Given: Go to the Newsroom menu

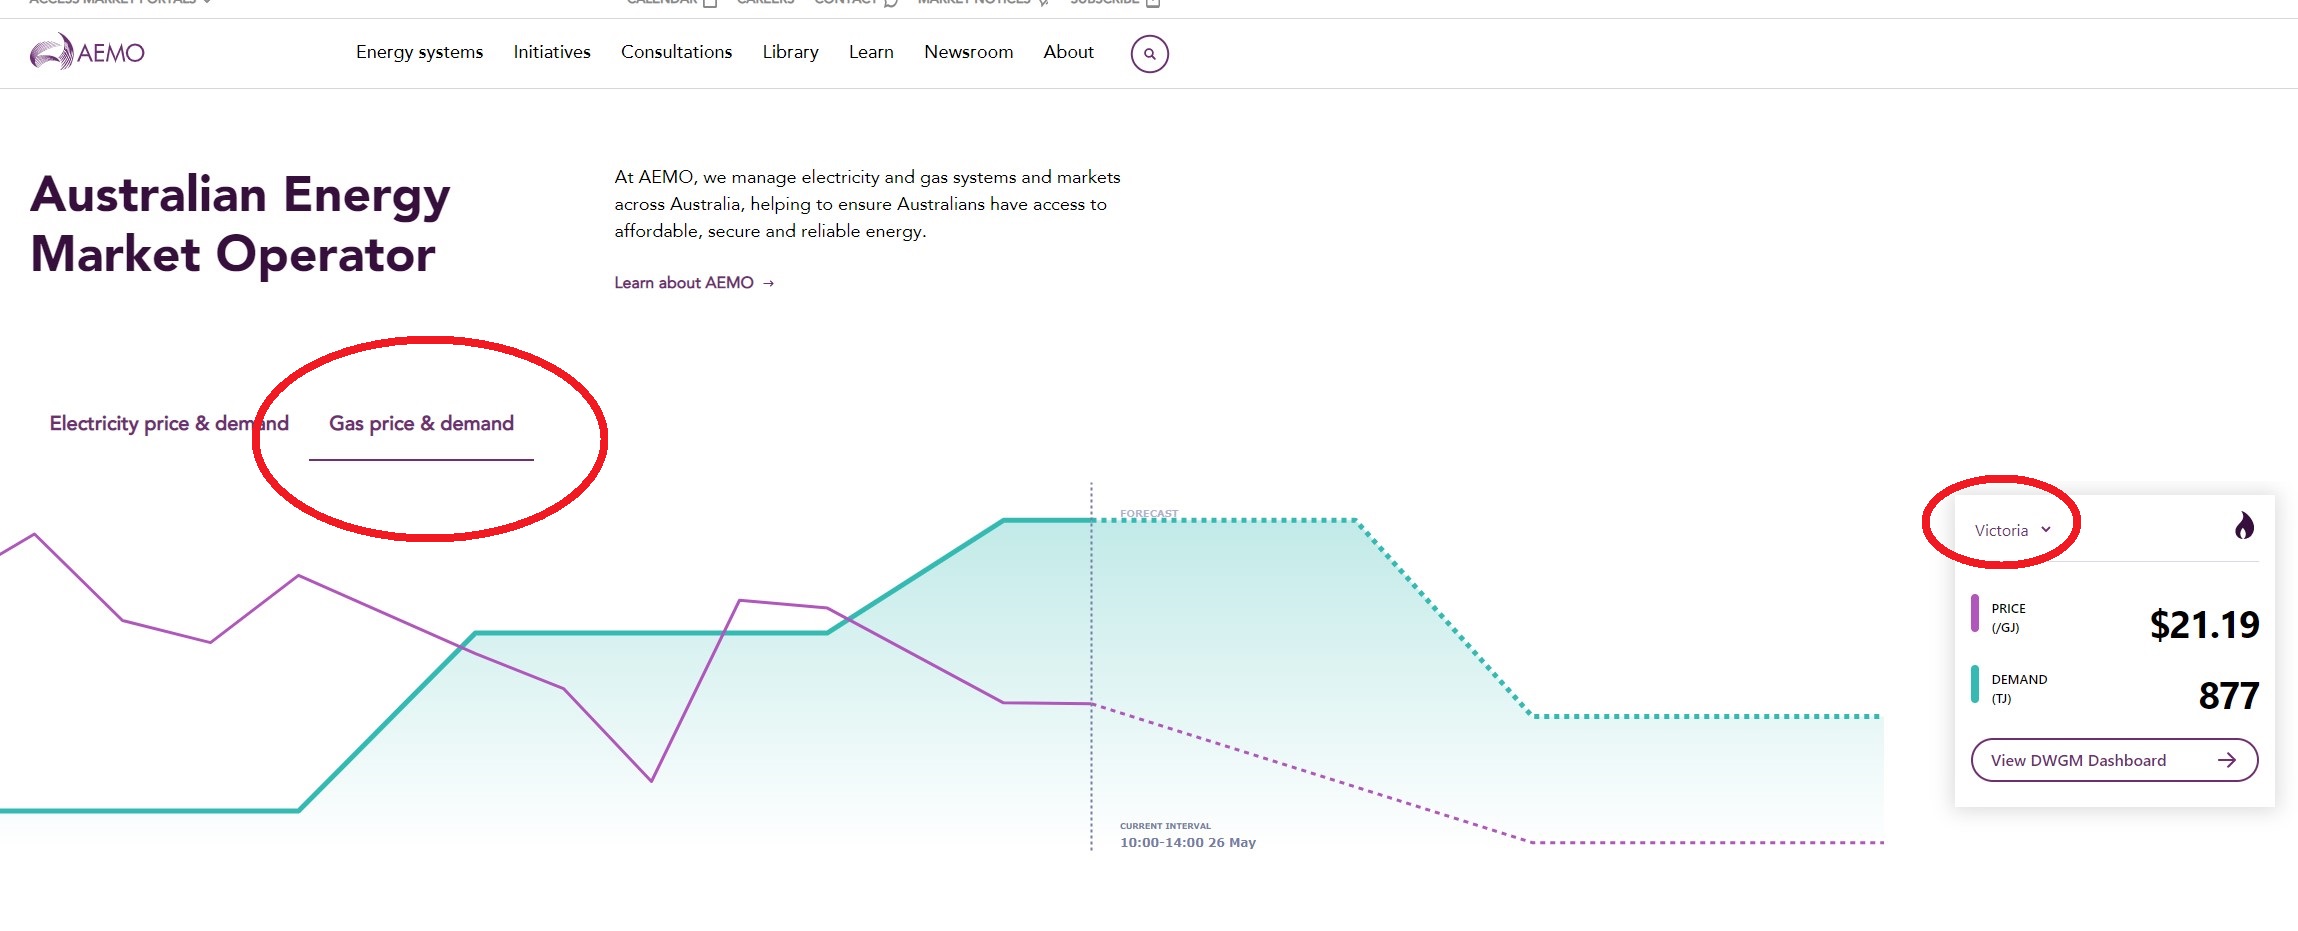Looking at the screenshot, I should click(x=968, y=52).
